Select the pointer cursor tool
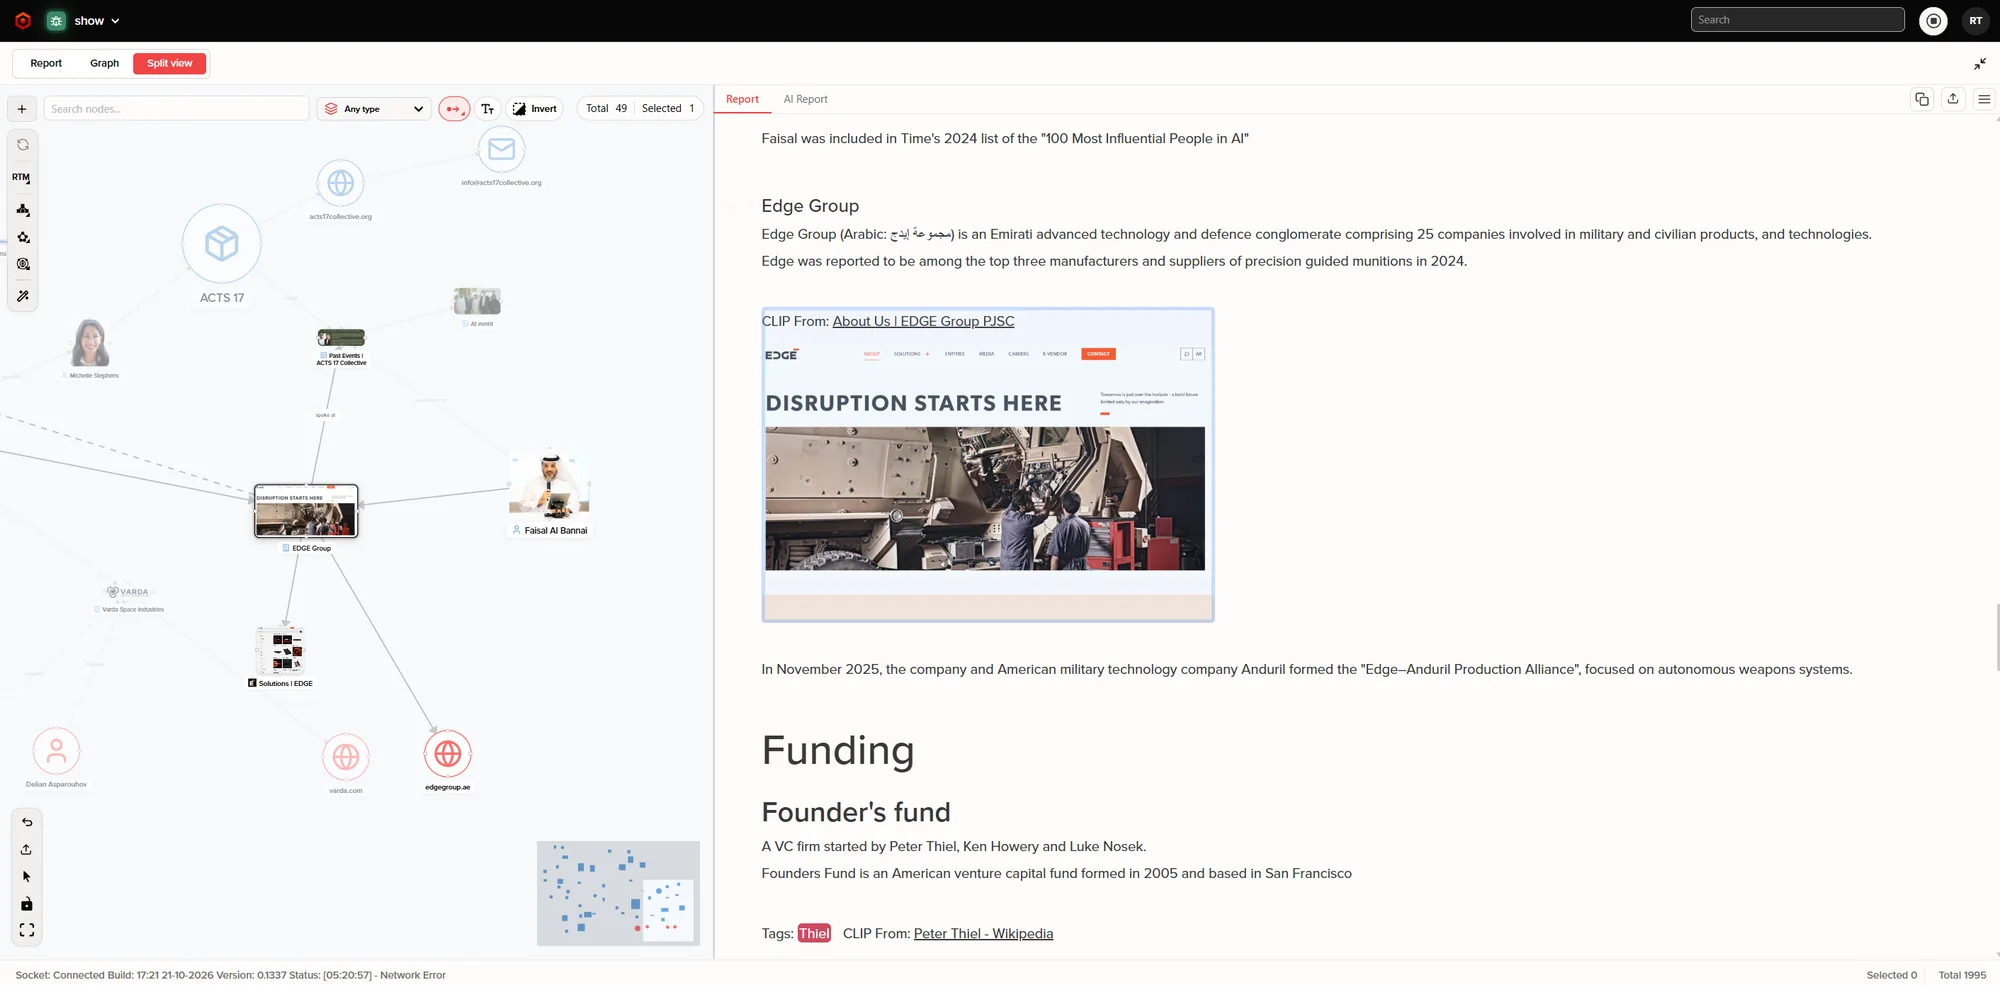 point(26,876)
